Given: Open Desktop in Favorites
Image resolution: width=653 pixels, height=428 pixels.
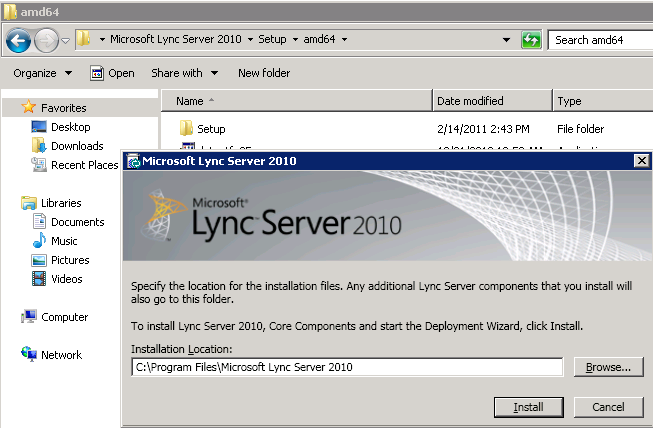Looking at the screenshot, I should tap(71, 127).
